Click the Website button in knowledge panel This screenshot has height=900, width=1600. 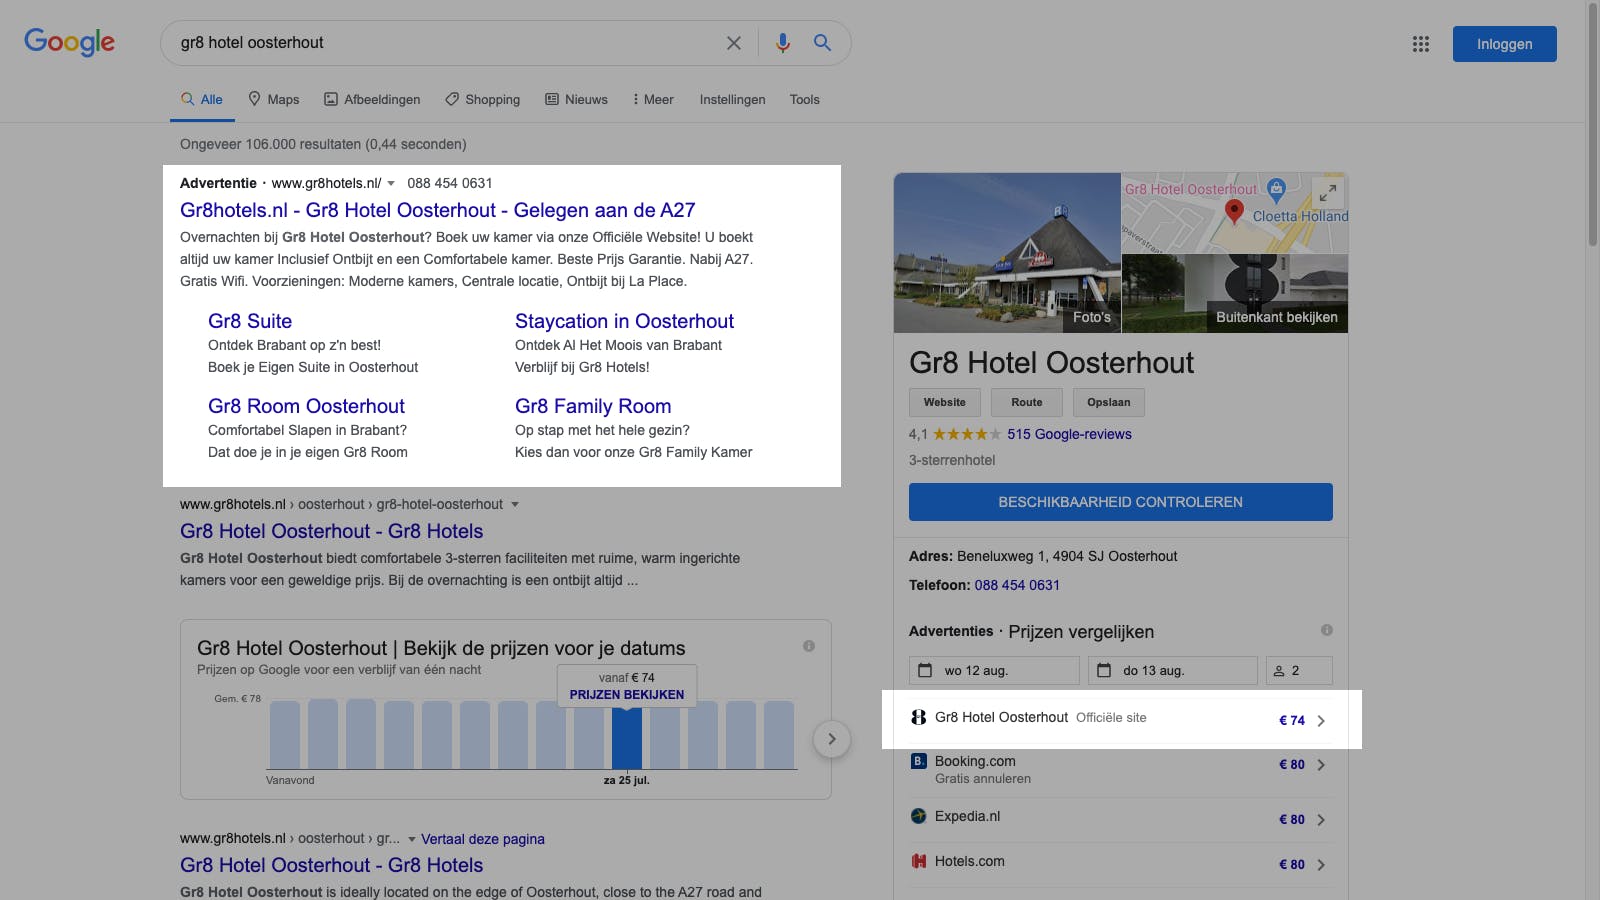point(945,402)
